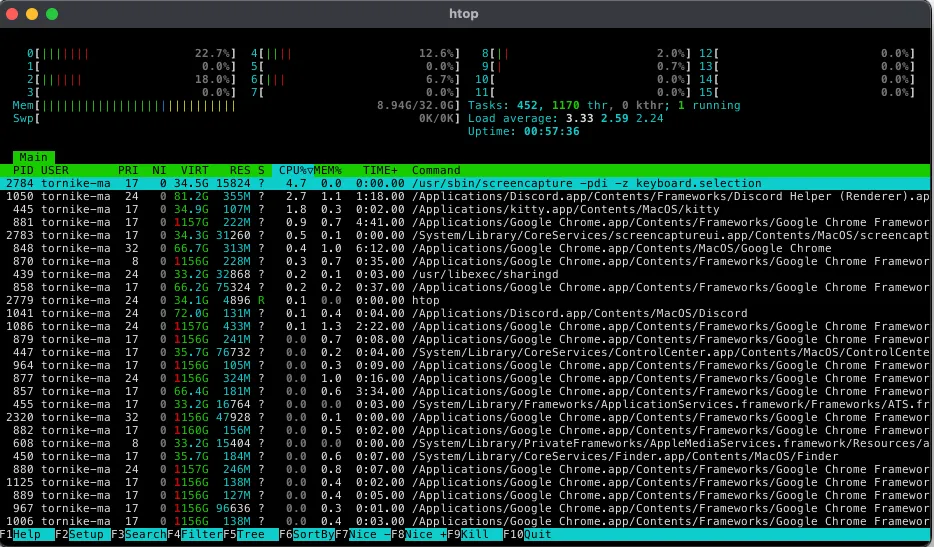Click the Load average values
934x547 pixels.
tap(614, 119)
